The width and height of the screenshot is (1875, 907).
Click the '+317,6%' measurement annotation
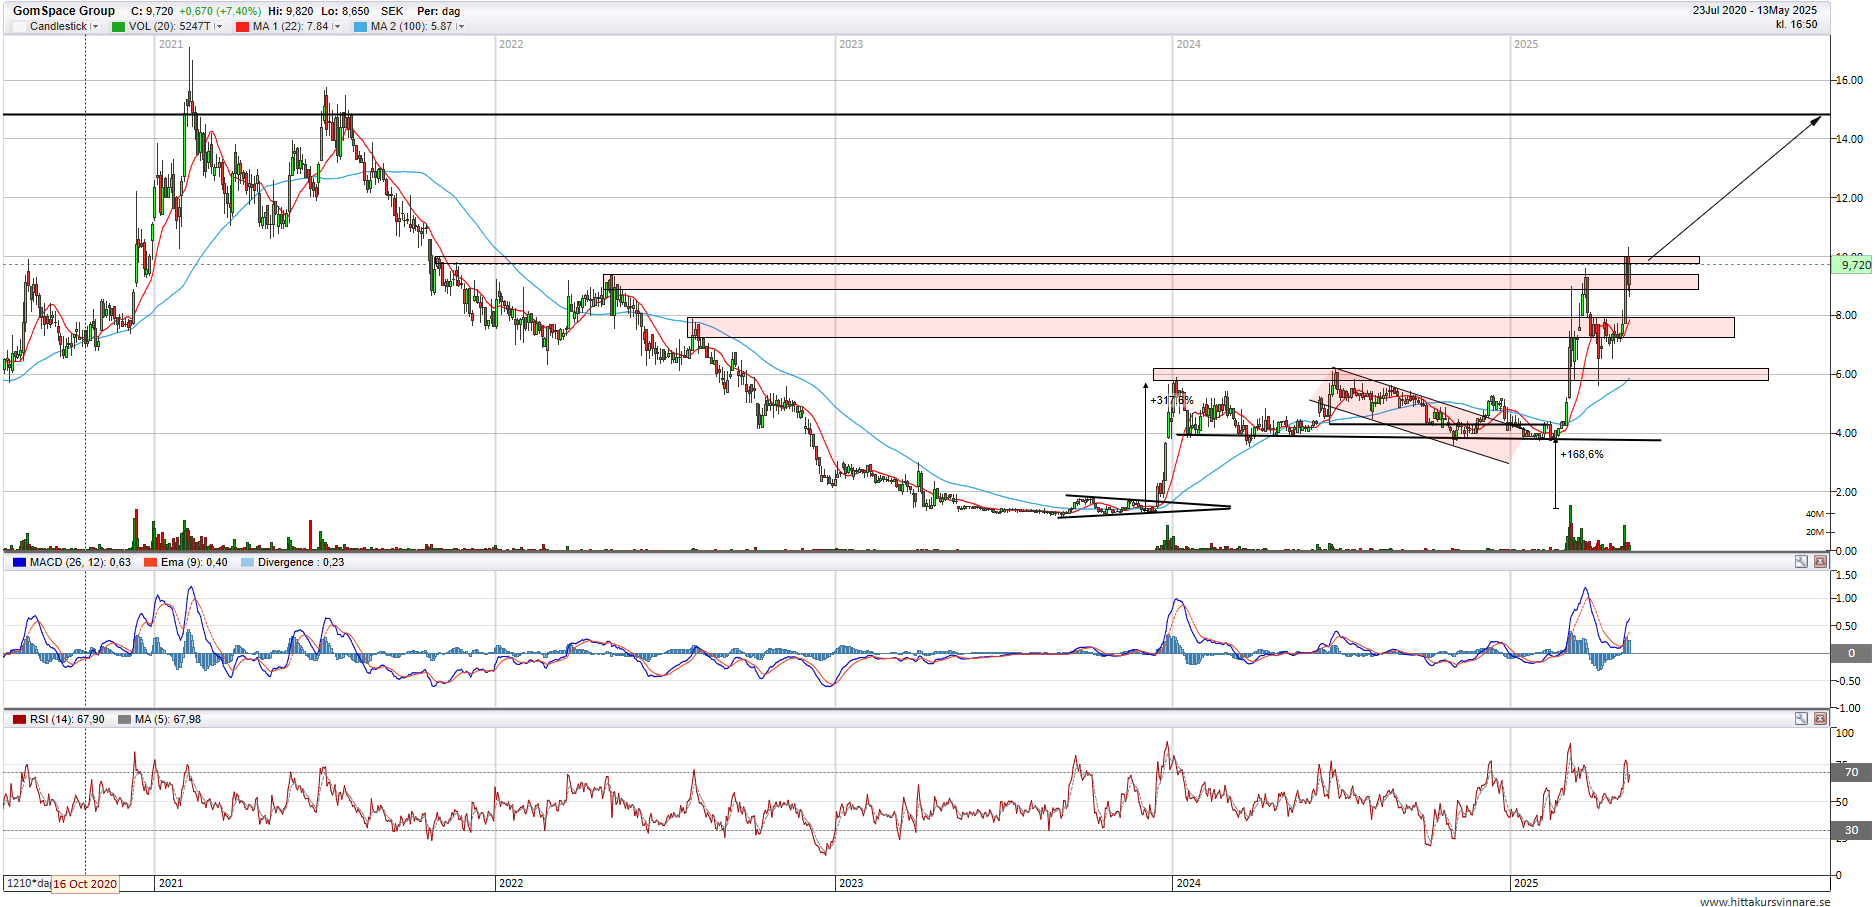(1172, 400)
